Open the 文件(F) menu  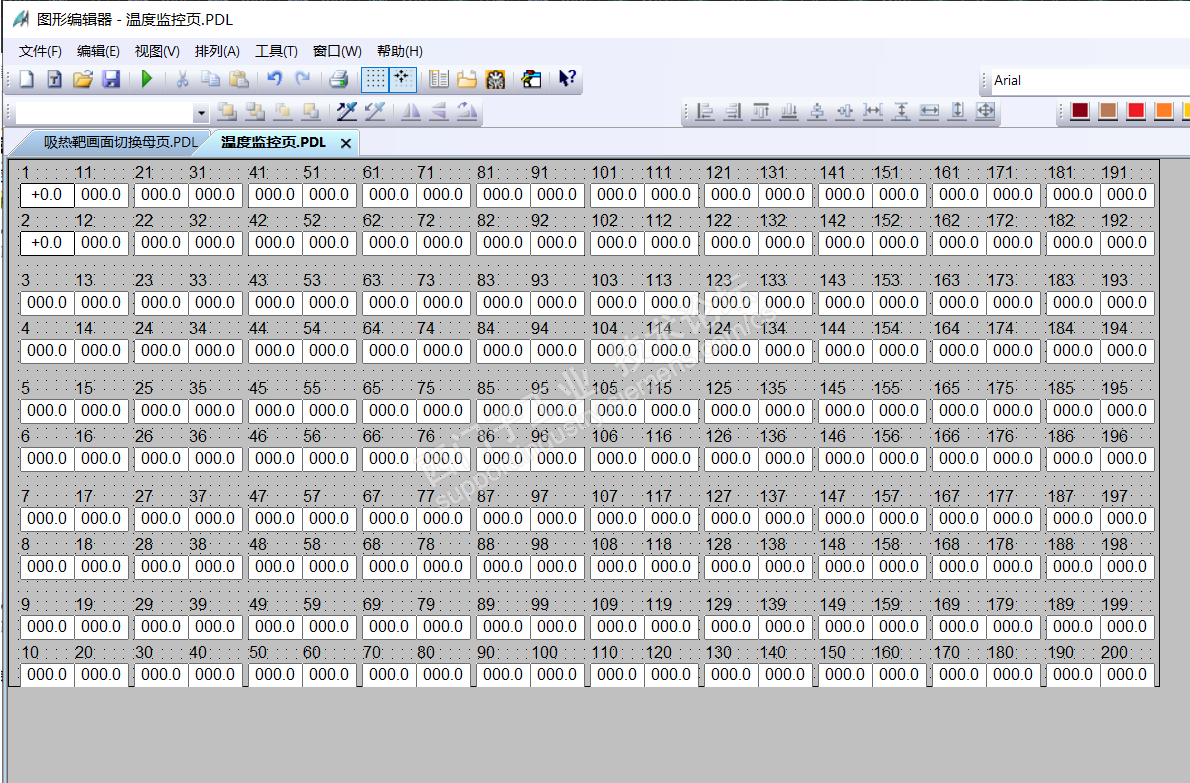40,52
